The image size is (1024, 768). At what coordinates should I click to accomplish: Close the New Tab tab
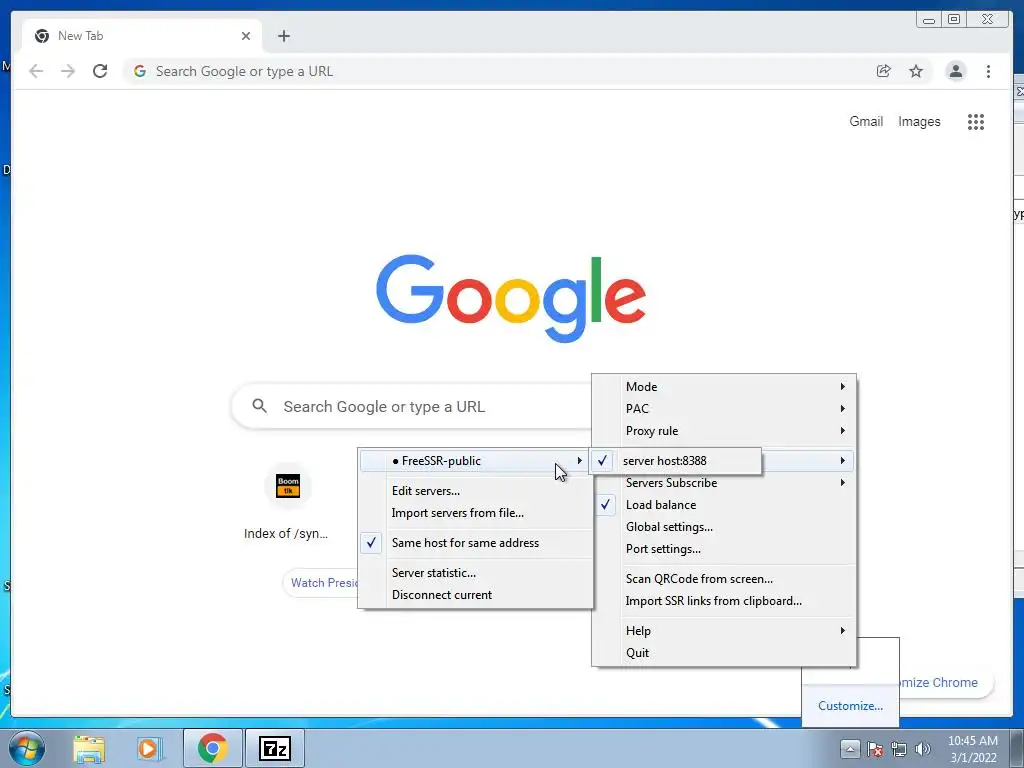click(x=246, y=36)
